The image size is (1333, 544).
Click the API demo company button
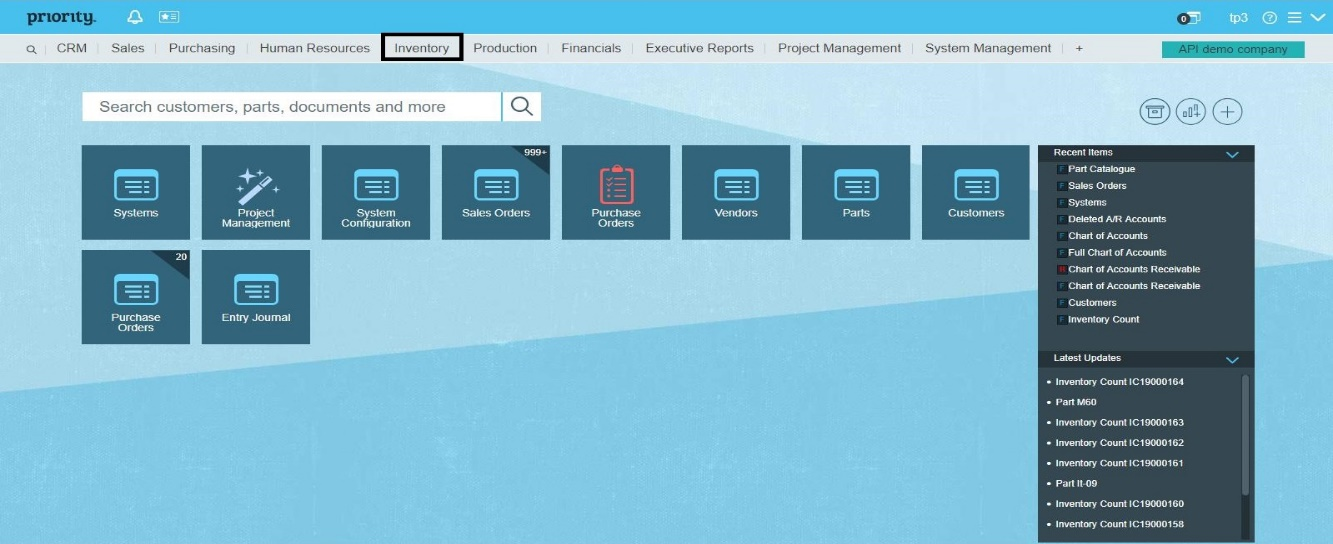pyautogui.click(x=1233, y=49)
